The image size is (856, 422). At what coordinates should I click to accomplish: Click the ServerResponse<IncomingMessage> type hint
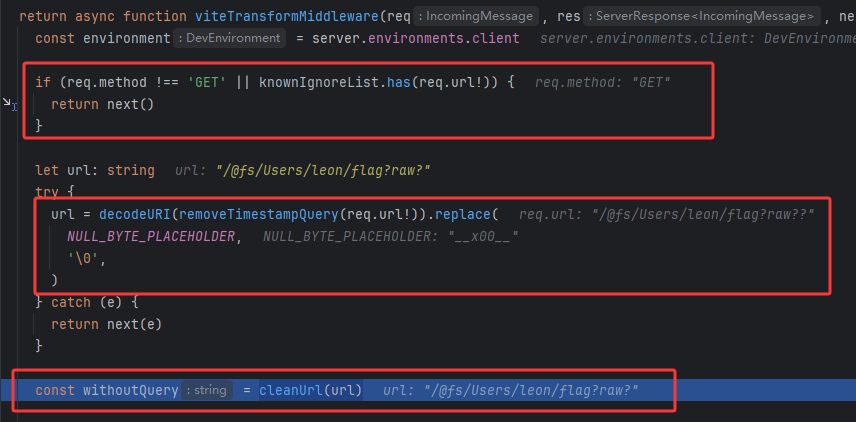point(703,16)
